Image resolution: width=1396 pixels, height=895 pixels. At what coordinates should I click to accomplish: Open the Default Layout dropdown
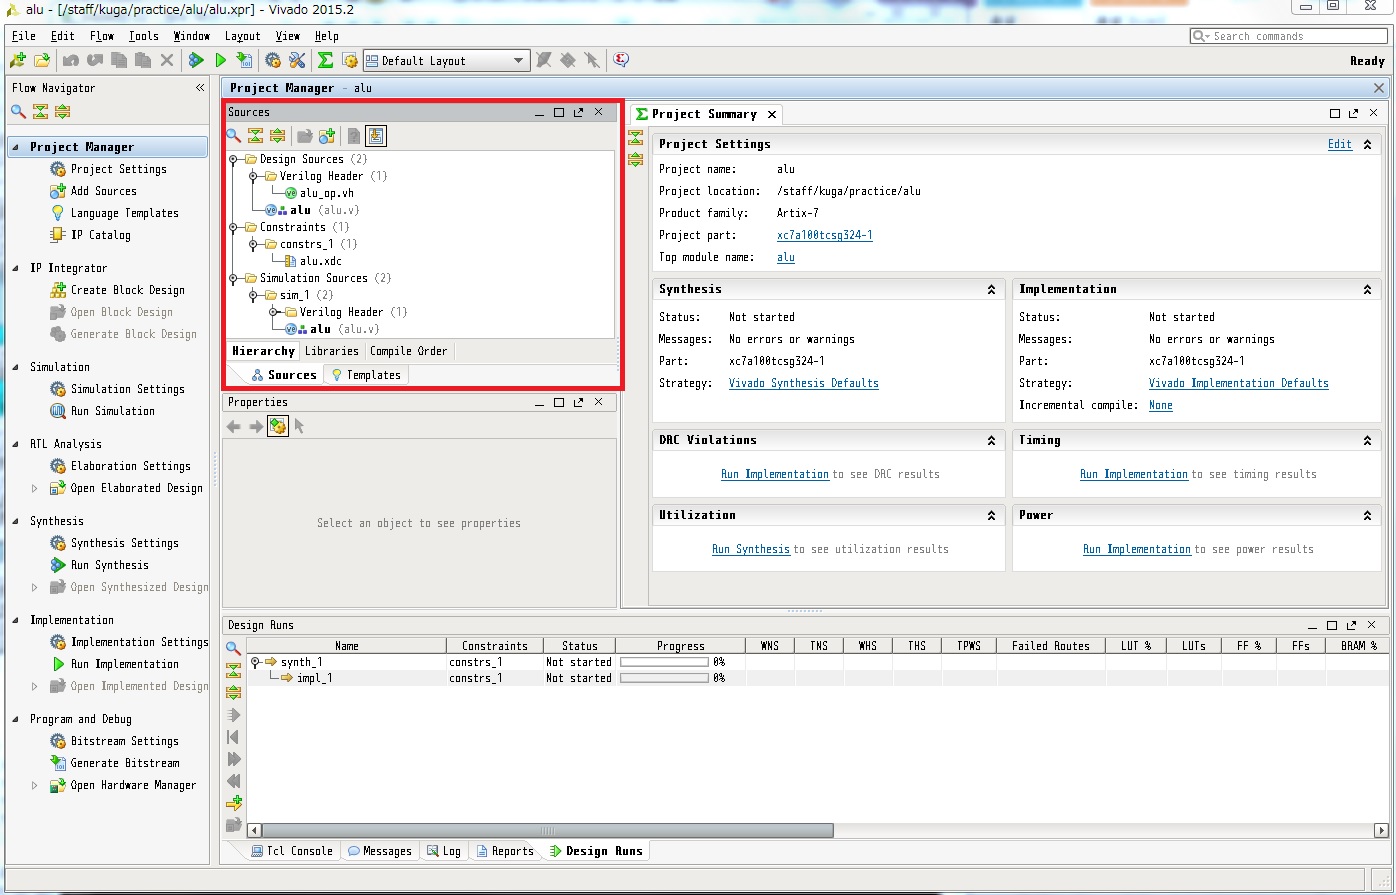[445, 61]
